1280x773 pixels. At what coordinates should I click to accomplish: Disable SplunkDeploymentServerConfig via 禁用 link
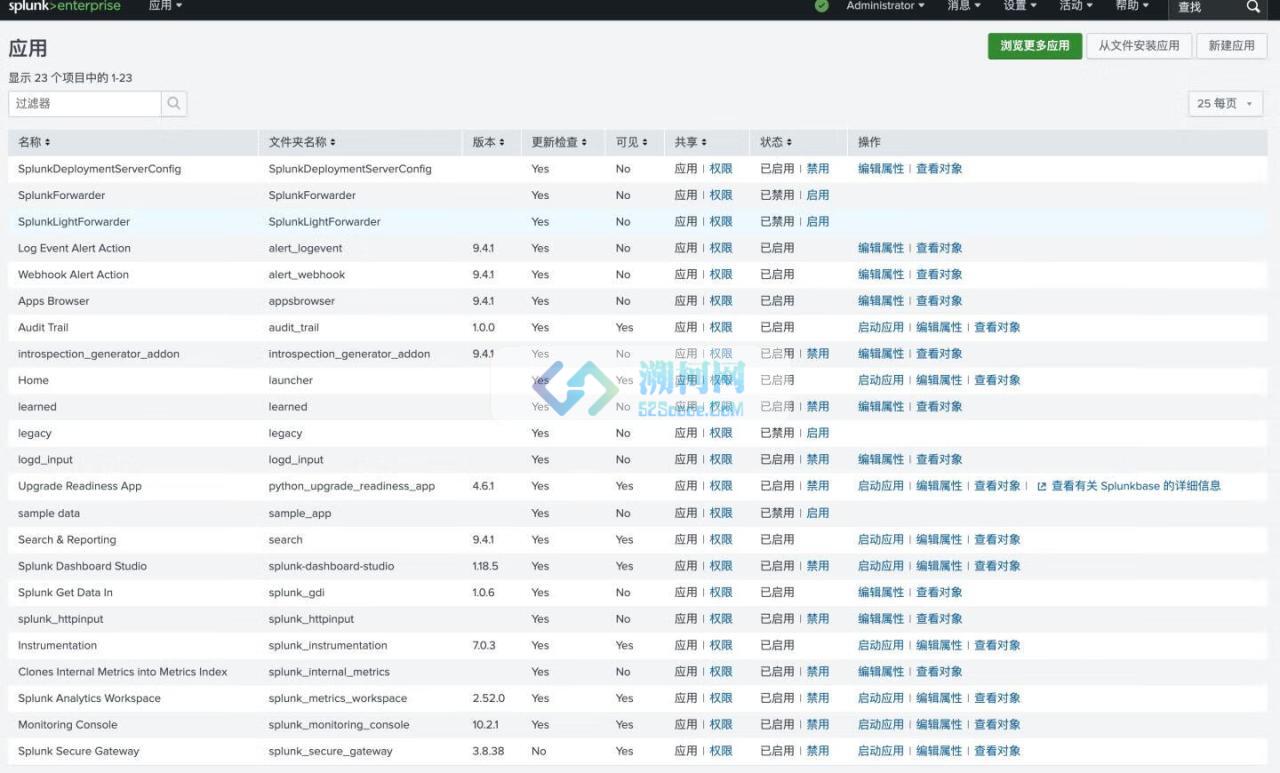pos(818,169)
